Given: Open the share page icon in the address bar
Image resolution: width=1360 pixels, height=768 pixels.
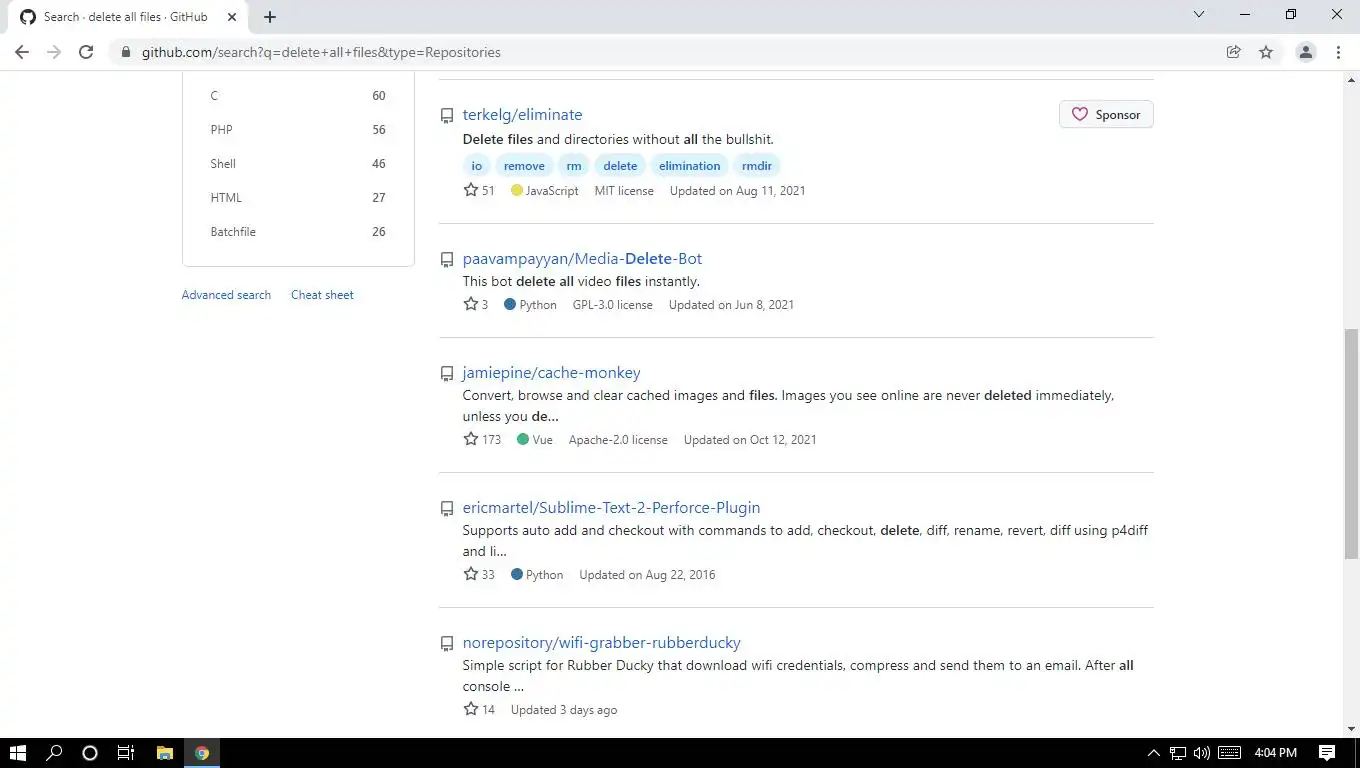Looking at the screenshot, I should click(1234, 52).
